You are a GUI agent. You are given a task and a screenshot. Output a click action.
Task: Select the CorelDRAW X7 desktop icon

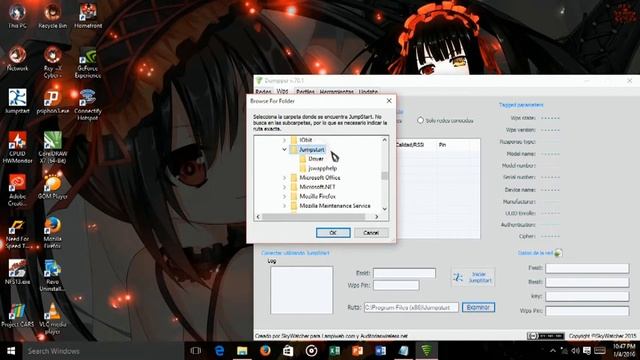(x=52, y=148)
